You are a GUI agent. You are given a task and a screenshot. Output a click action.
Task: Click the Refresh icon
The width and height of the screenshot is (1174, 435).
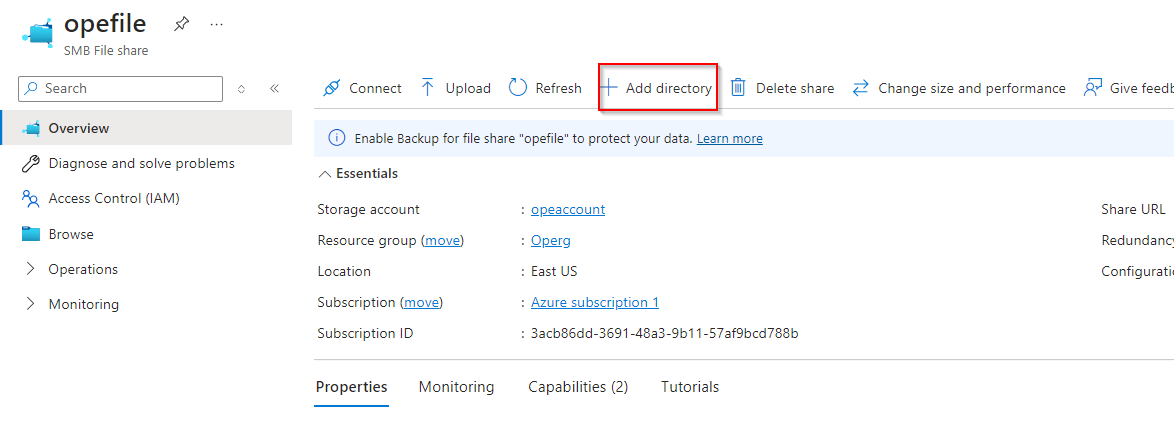[x=518, y=88]
